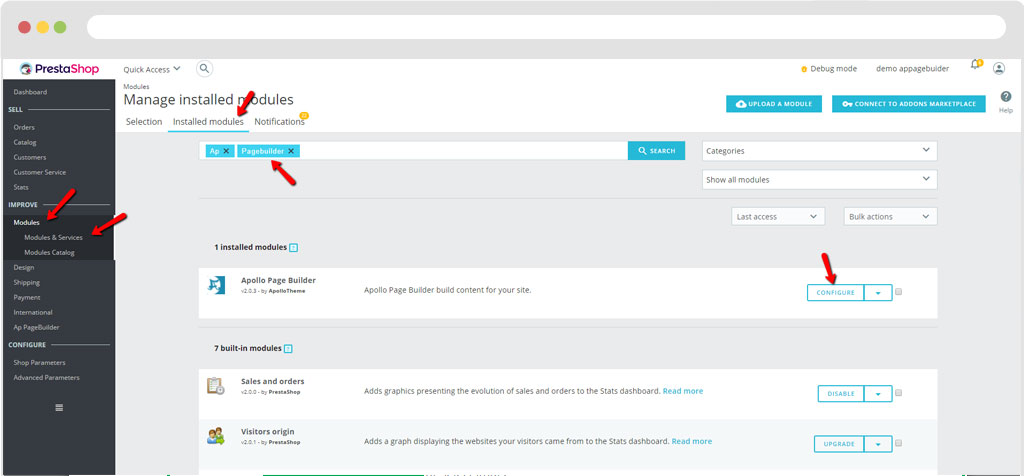Tick the Apollo Page Builder checkbox

click(899, 292)
